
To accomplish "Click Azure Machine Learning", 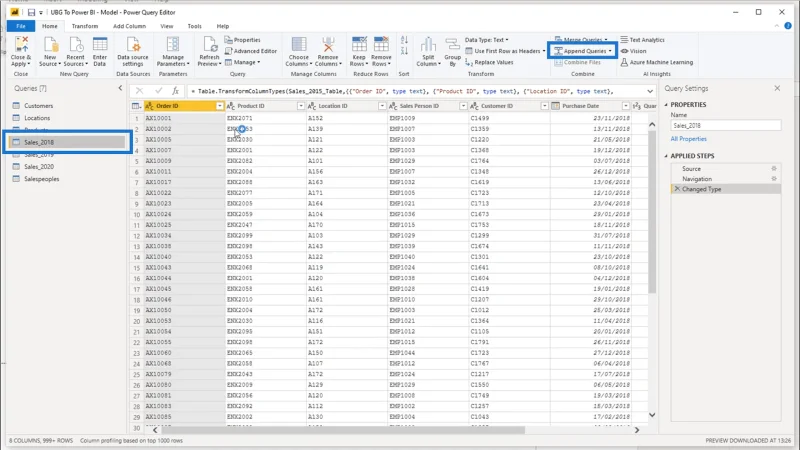I will pyautogui.click(x=657, y=62).
